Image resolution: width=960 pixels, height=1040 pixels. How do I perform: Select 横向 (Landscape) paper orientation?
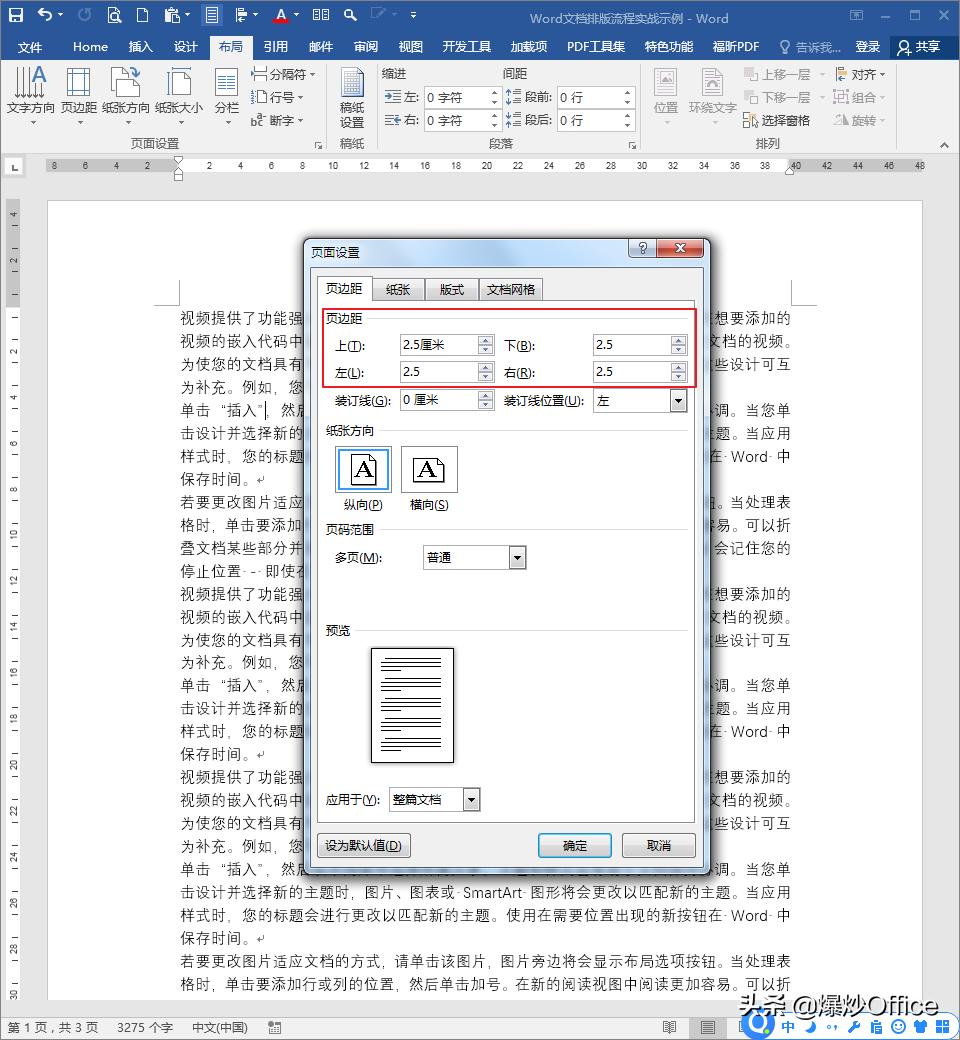(x=428, y=469)
